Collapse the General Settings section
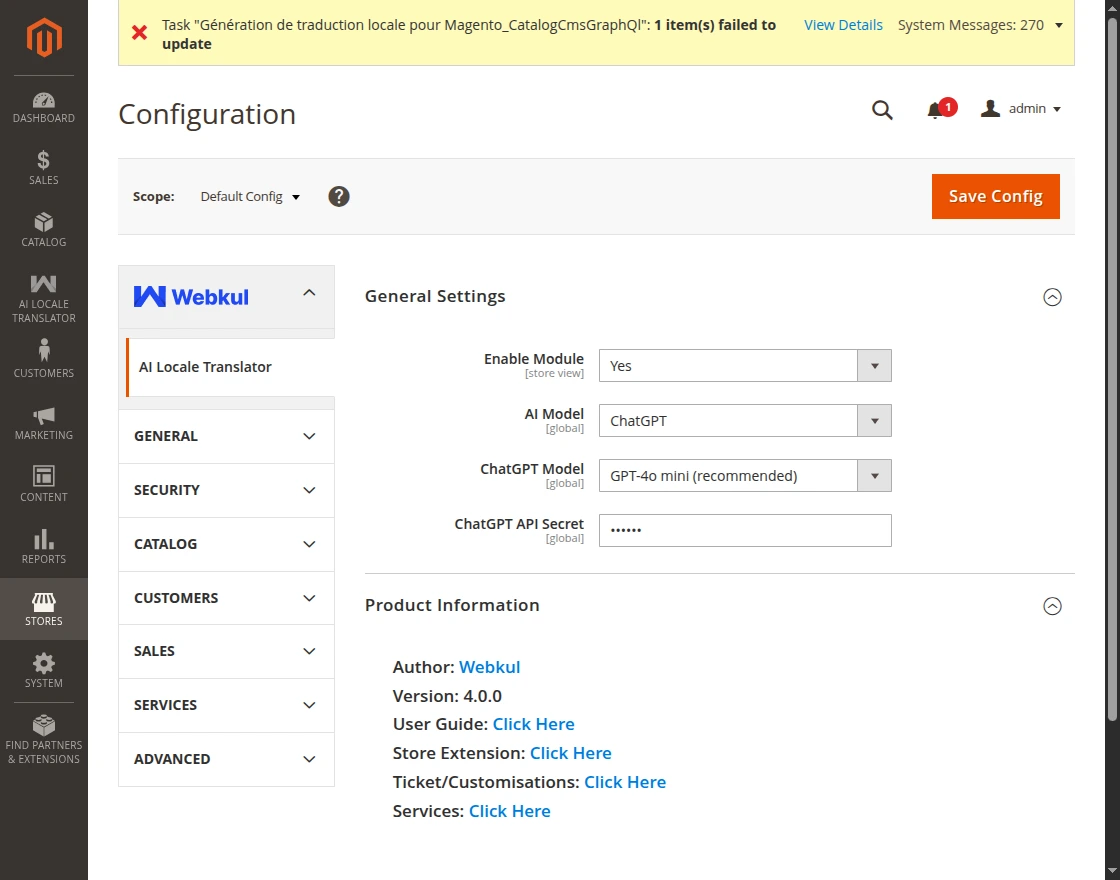Viewport: 1120px width, 880px height. tap(1052, 297)
